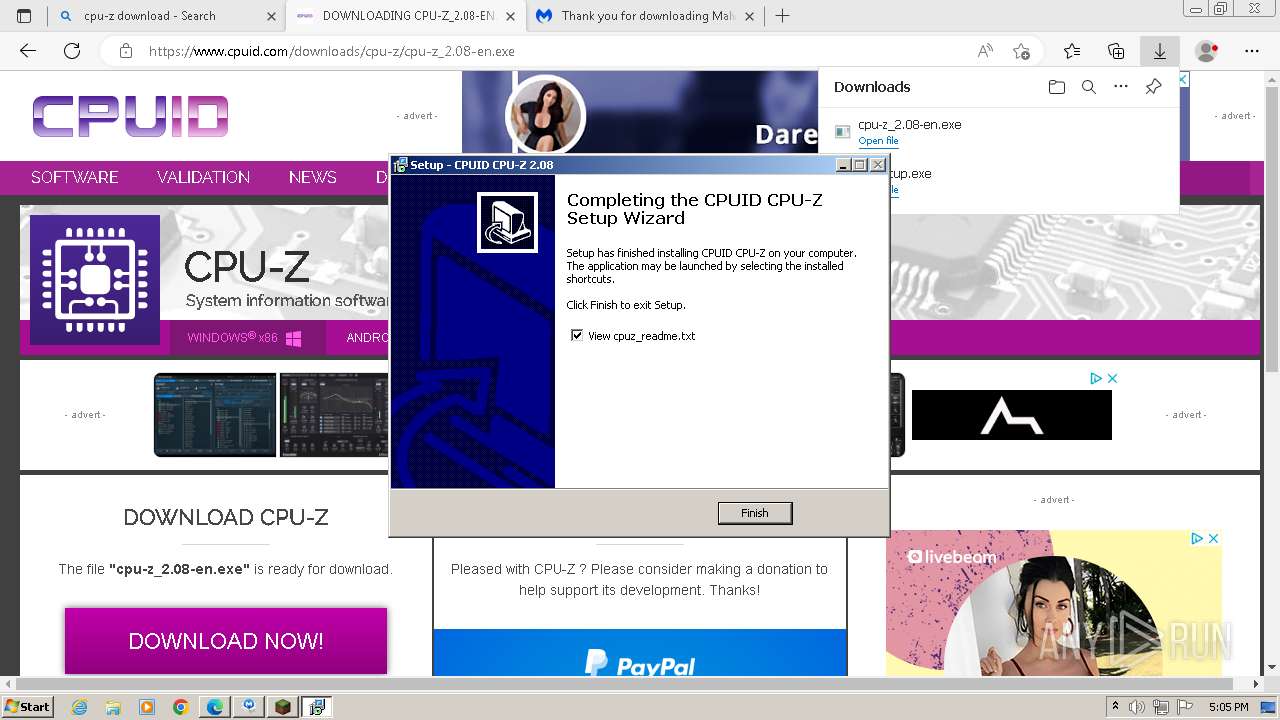Click the Finish button in setup wizard
The image size is (1280, 720).
coord(755,513)
